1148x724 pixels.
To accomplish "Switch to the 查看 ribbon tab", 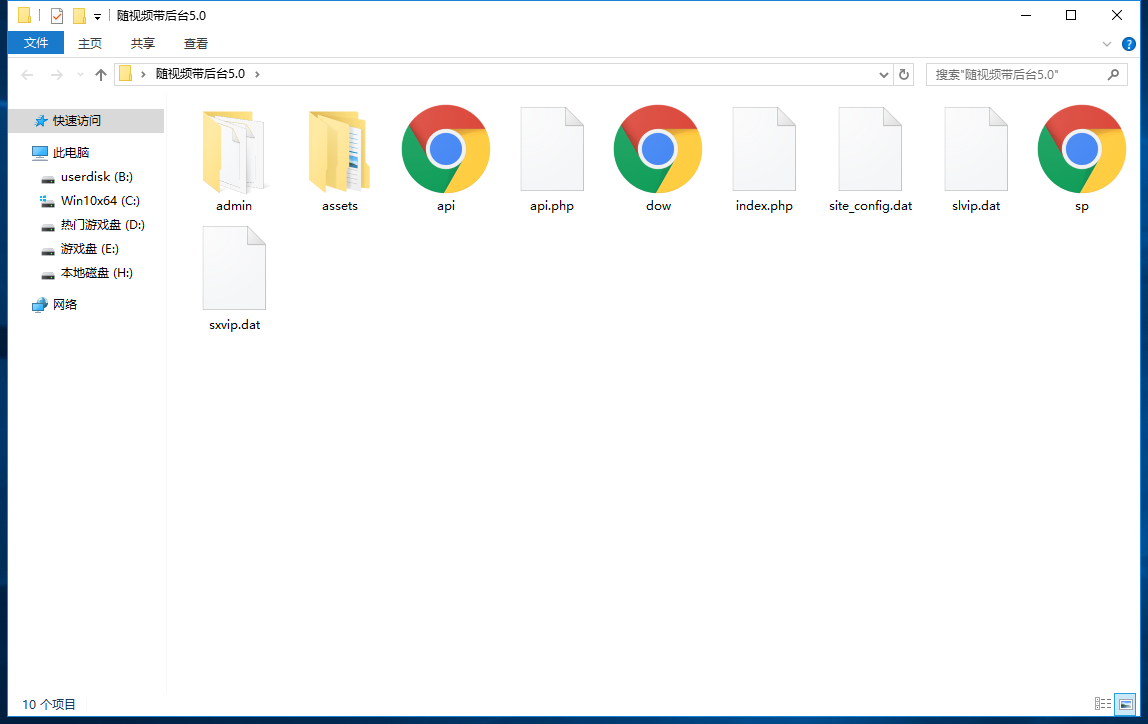I will (x=196, y=43).
